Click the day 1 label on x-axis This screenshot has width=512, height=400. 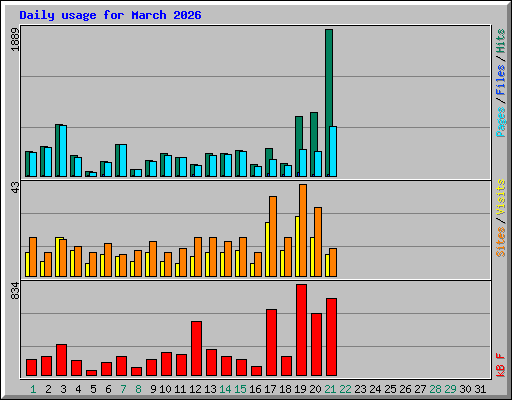[x=33, y=389]
